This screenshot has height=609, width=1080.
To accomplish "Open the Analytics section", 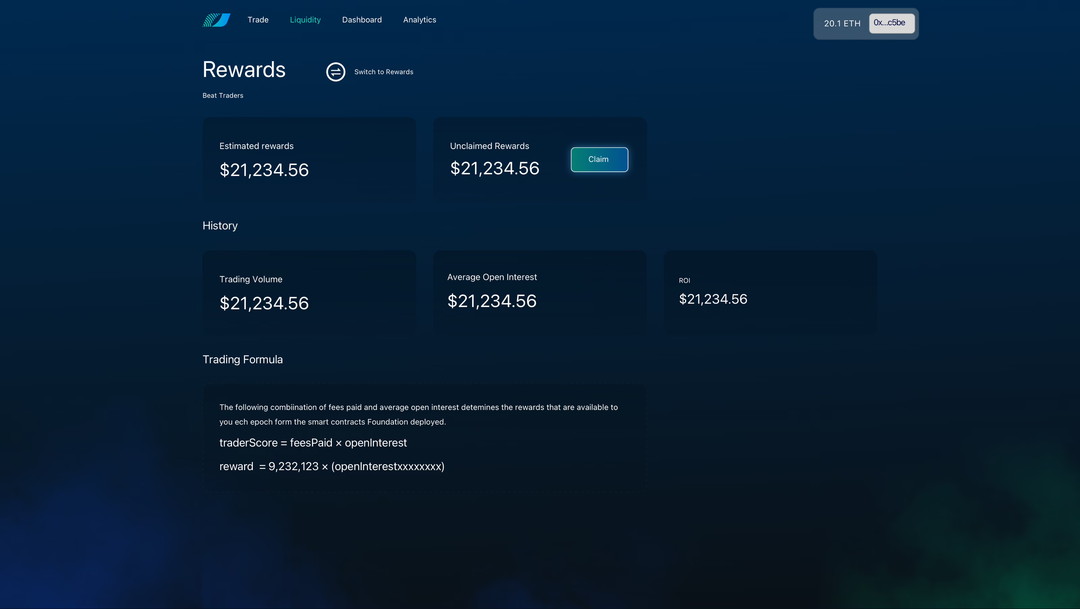I will click(419, 20).
